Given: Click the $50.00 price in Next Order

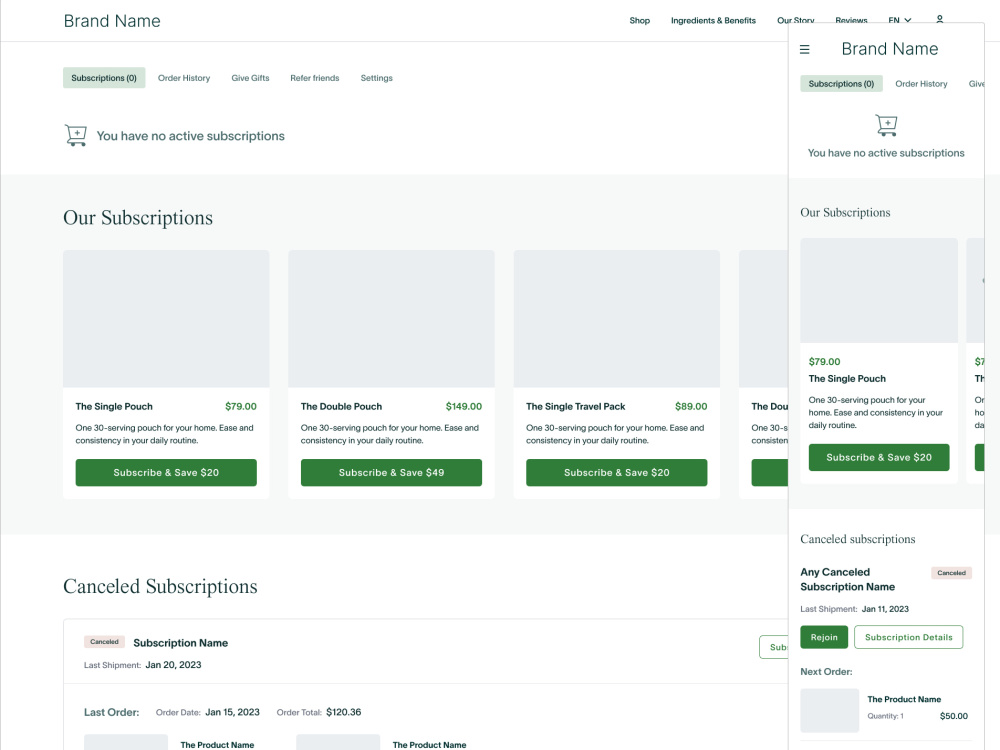Looking at the screenshot, I should [x=953, y=716].
